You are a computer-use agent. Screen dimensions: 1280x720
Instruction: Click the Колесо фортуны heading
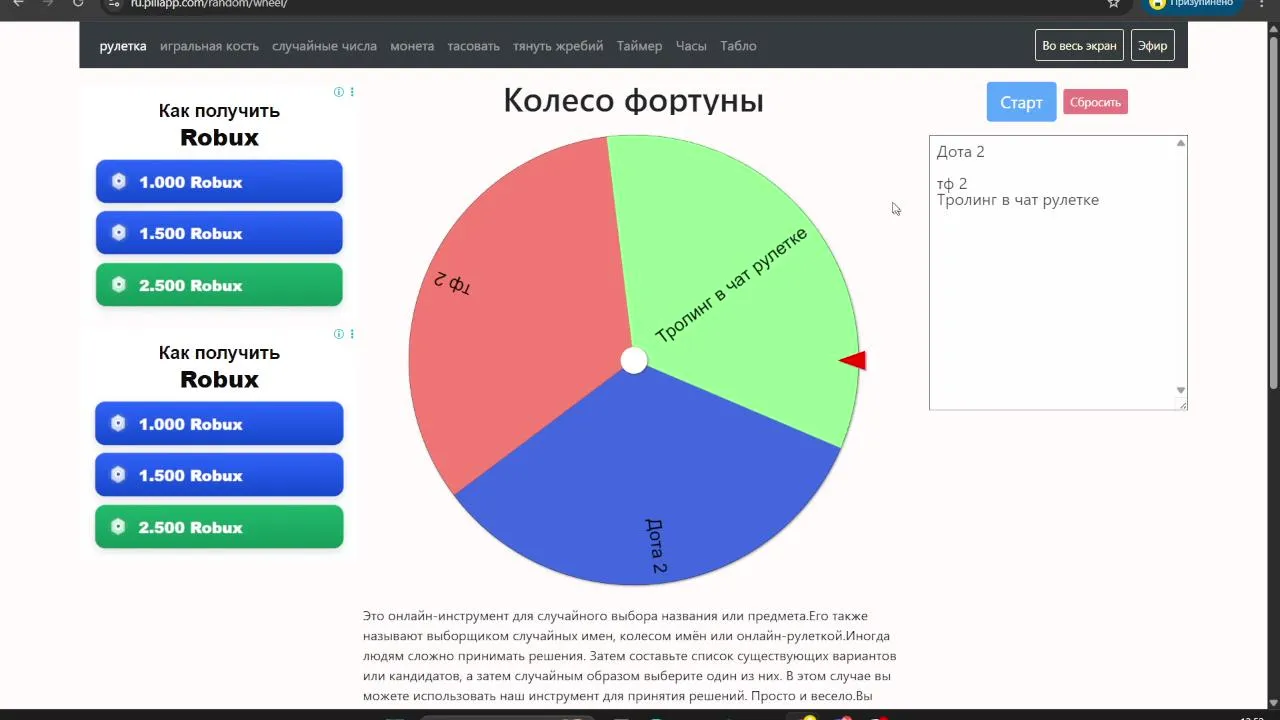tap(633, 100)
